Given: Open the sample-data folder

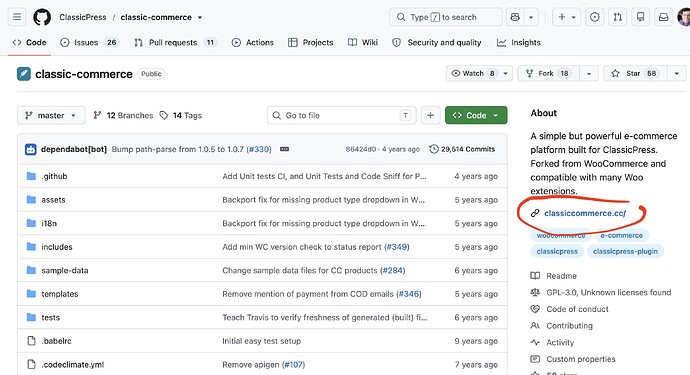Looking at the screenshot, I should click(x=65, y=271).
